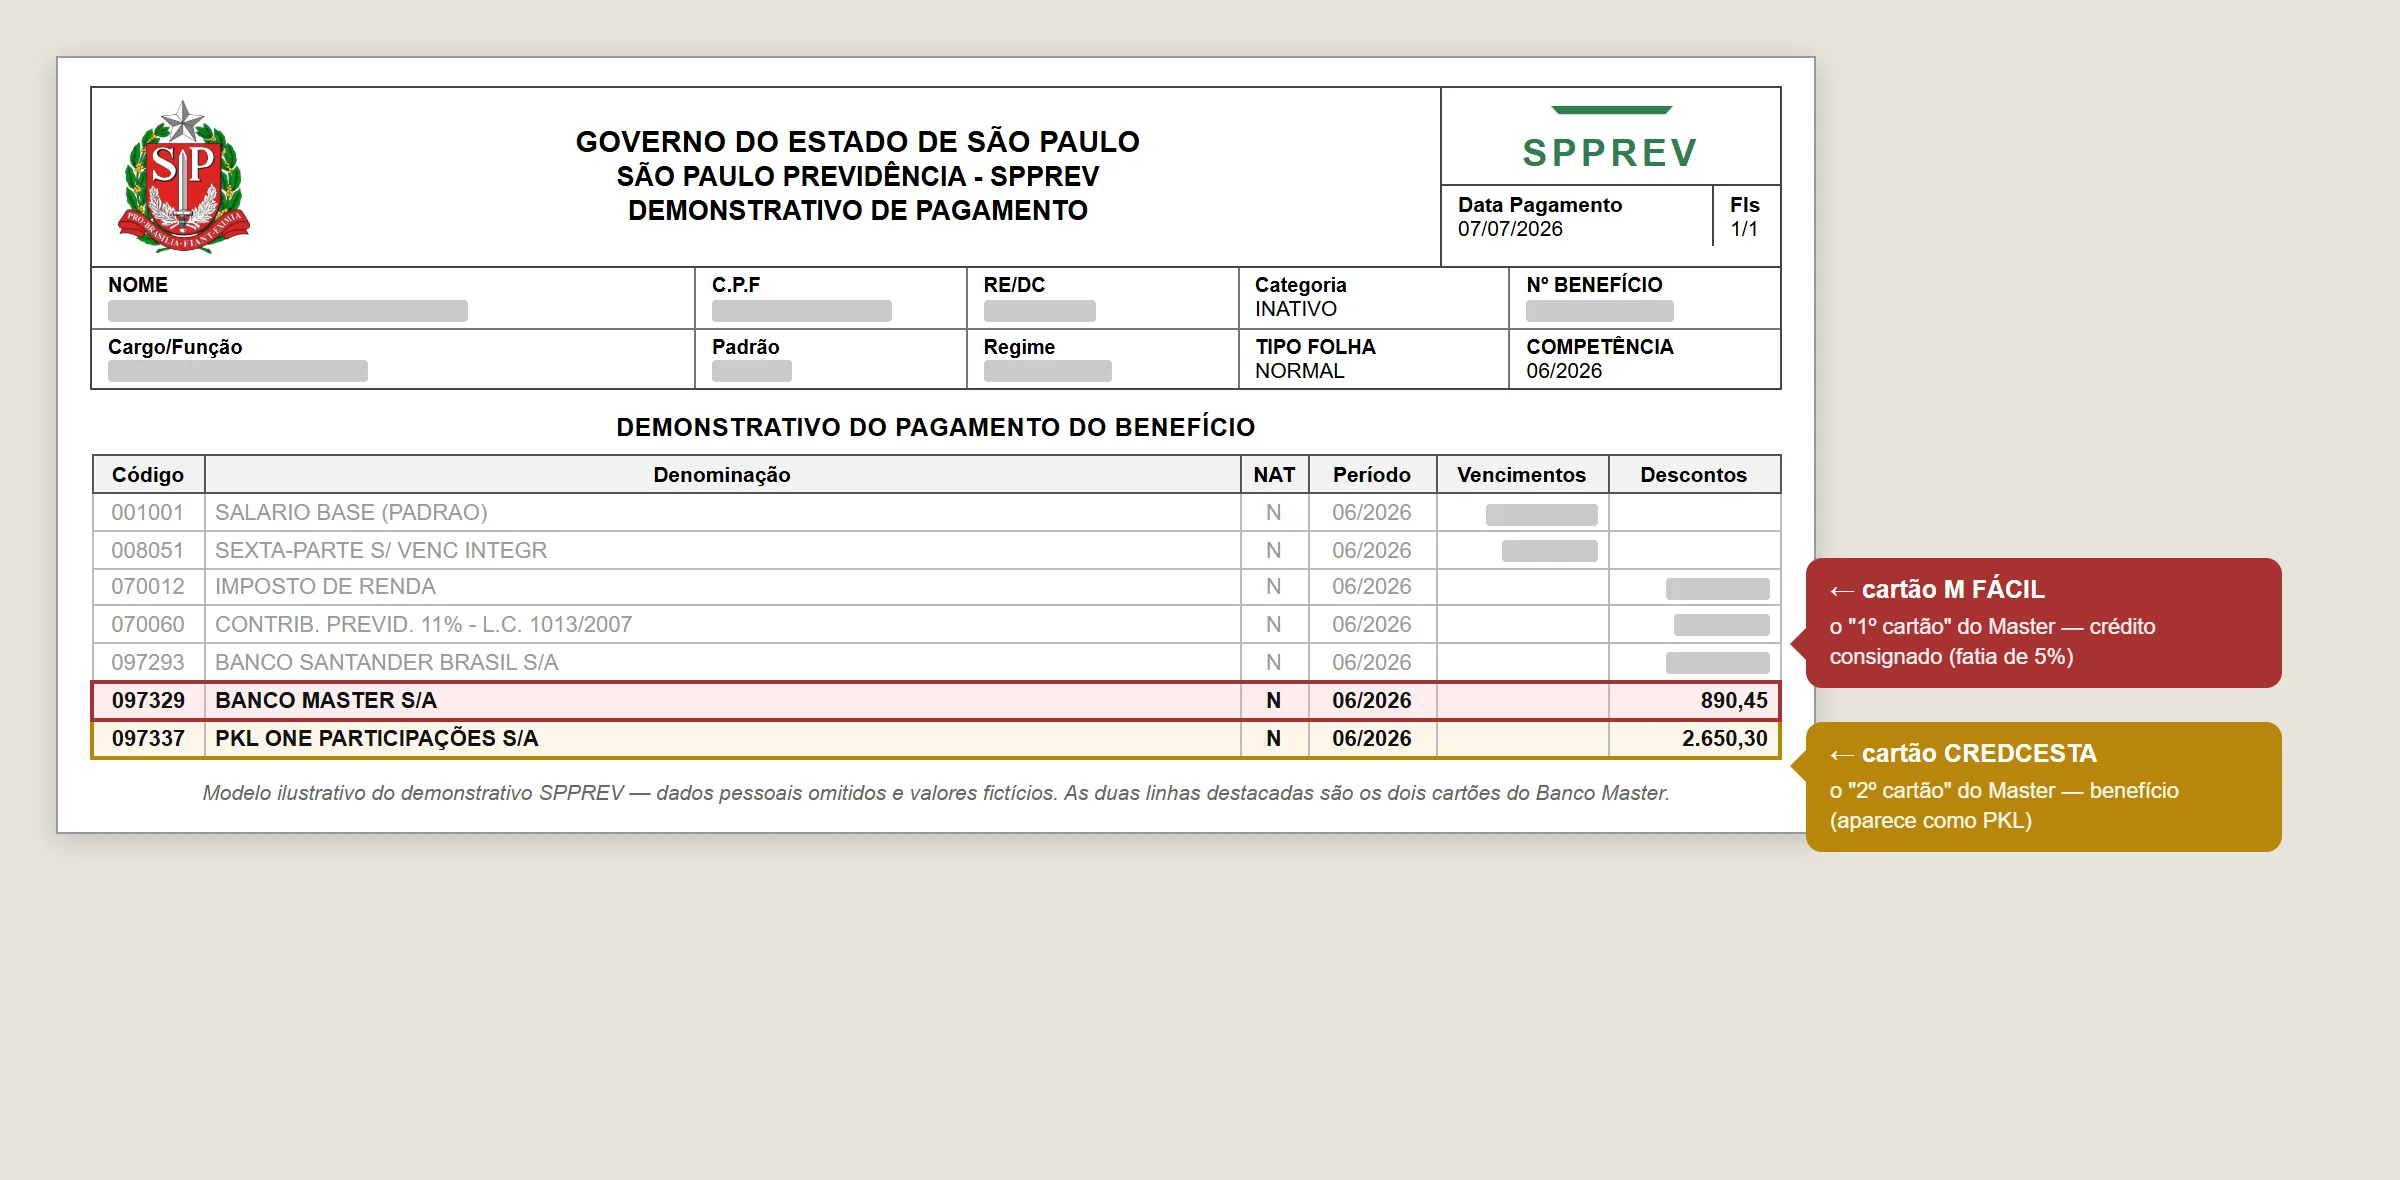Image resolution: width=2400 pixels, height=1180 pixels.
Task: Click code 001001 in the table
Action: pos(148,513)
